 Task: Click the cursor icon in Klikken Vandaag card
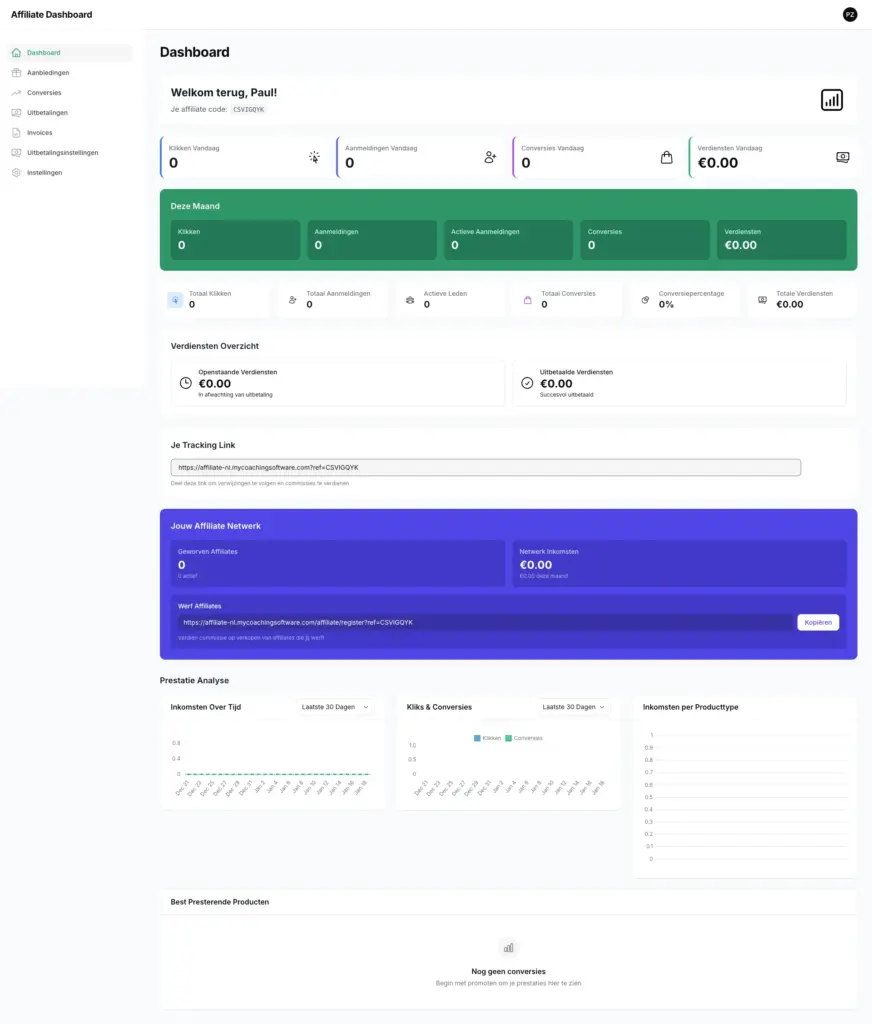pos(314,157)
